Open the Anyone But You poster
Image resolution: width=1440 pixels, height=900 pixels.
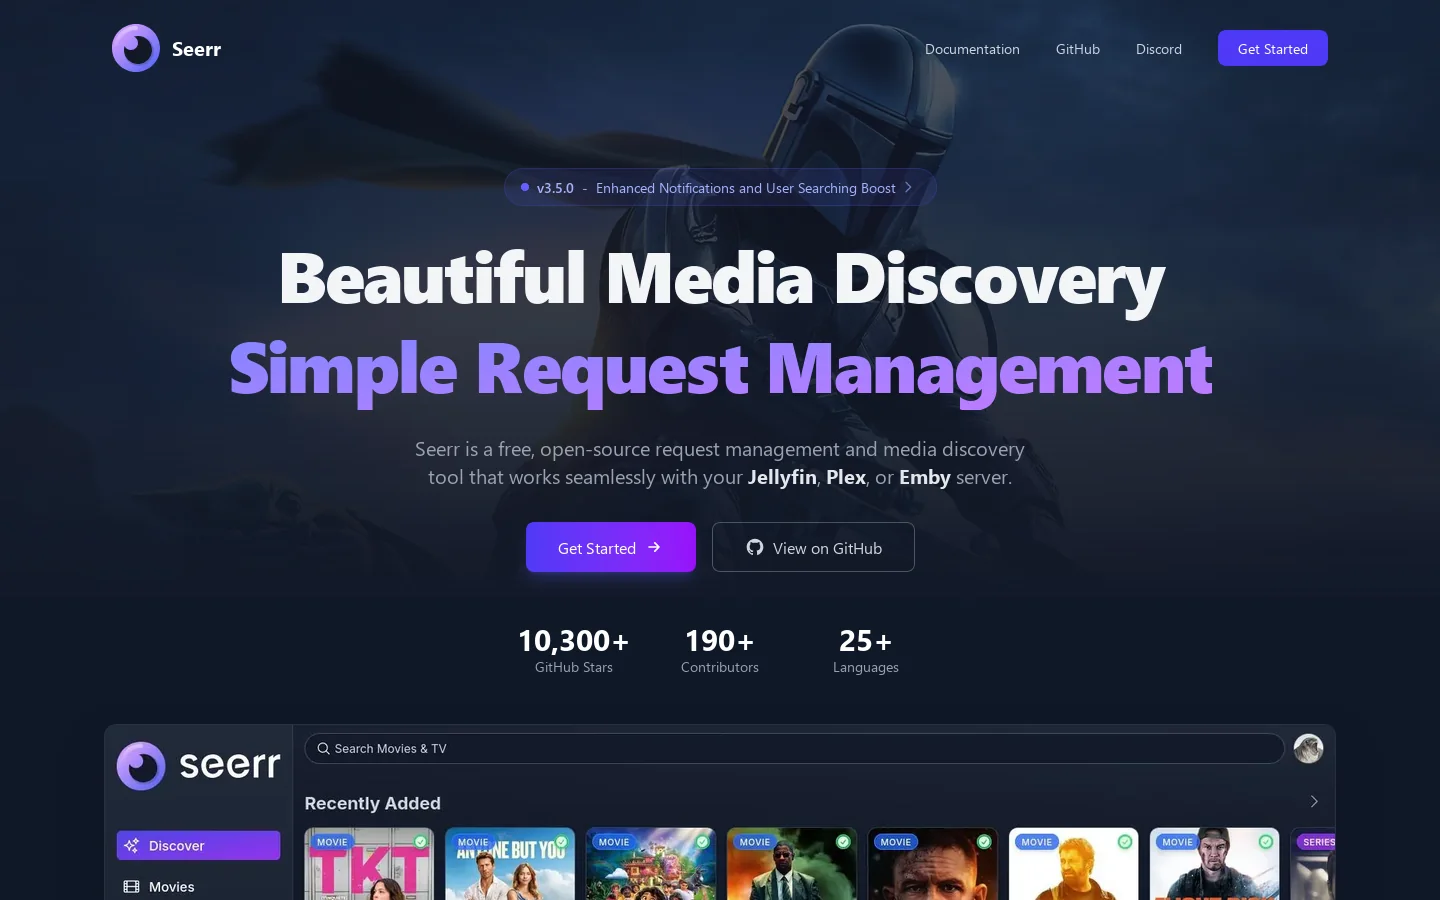[510, 866]
